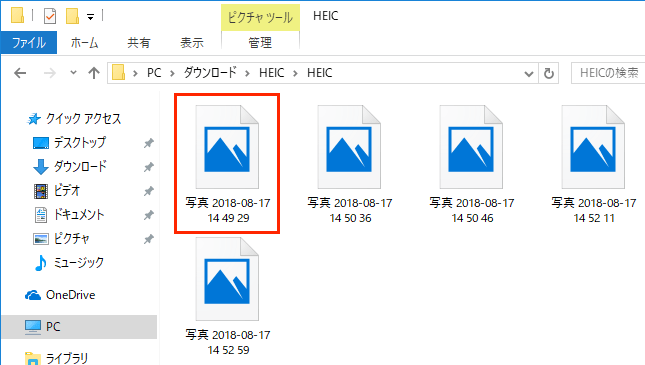Screen dimensions: 645x365
Task: Select file icon for 写真 2018-08-17 14 50 46
Action: click(471, 147)
